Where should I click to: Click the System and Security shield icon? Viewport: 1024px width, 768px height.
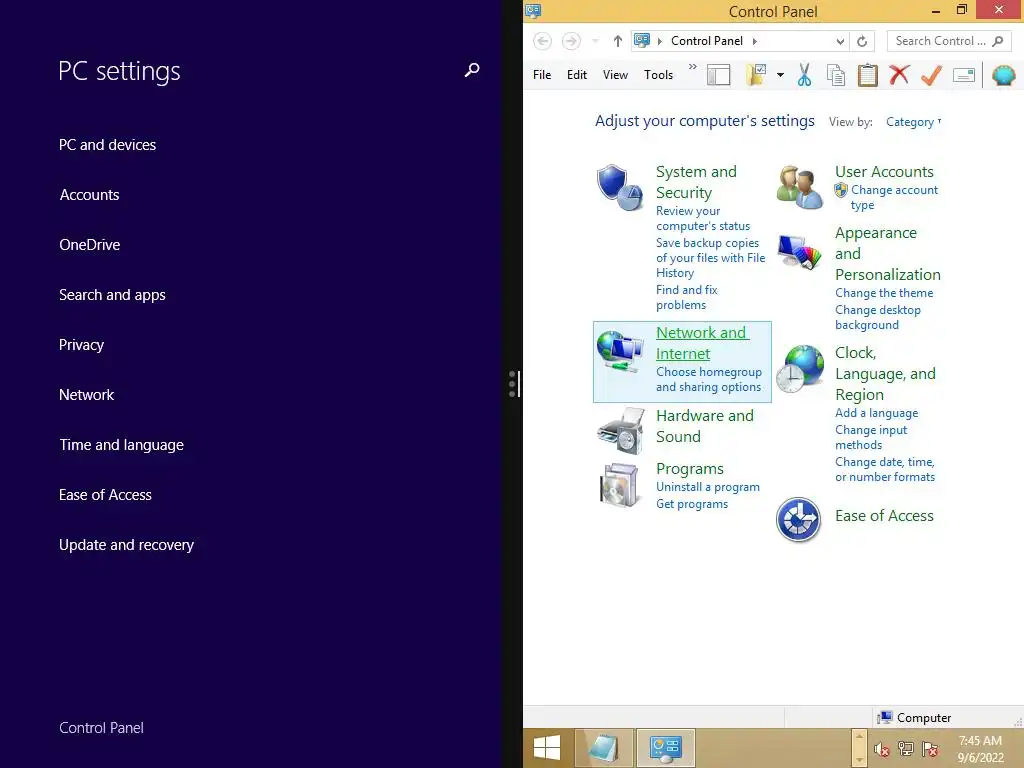[x=620, y=187]
